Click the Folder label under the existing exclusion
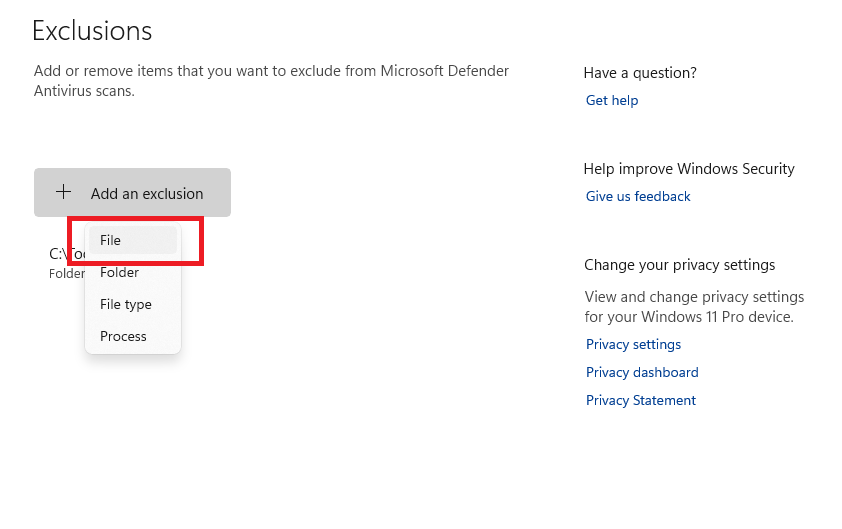Screen dimensions: 842x529 [65, 273]
